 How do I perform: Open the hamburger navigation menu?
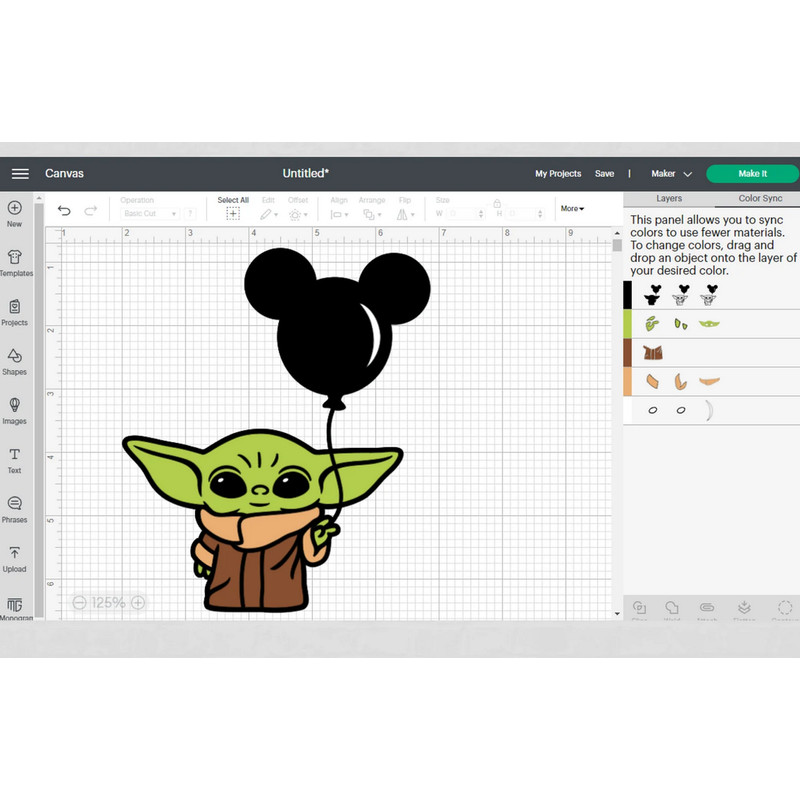(x=19, y=173)
